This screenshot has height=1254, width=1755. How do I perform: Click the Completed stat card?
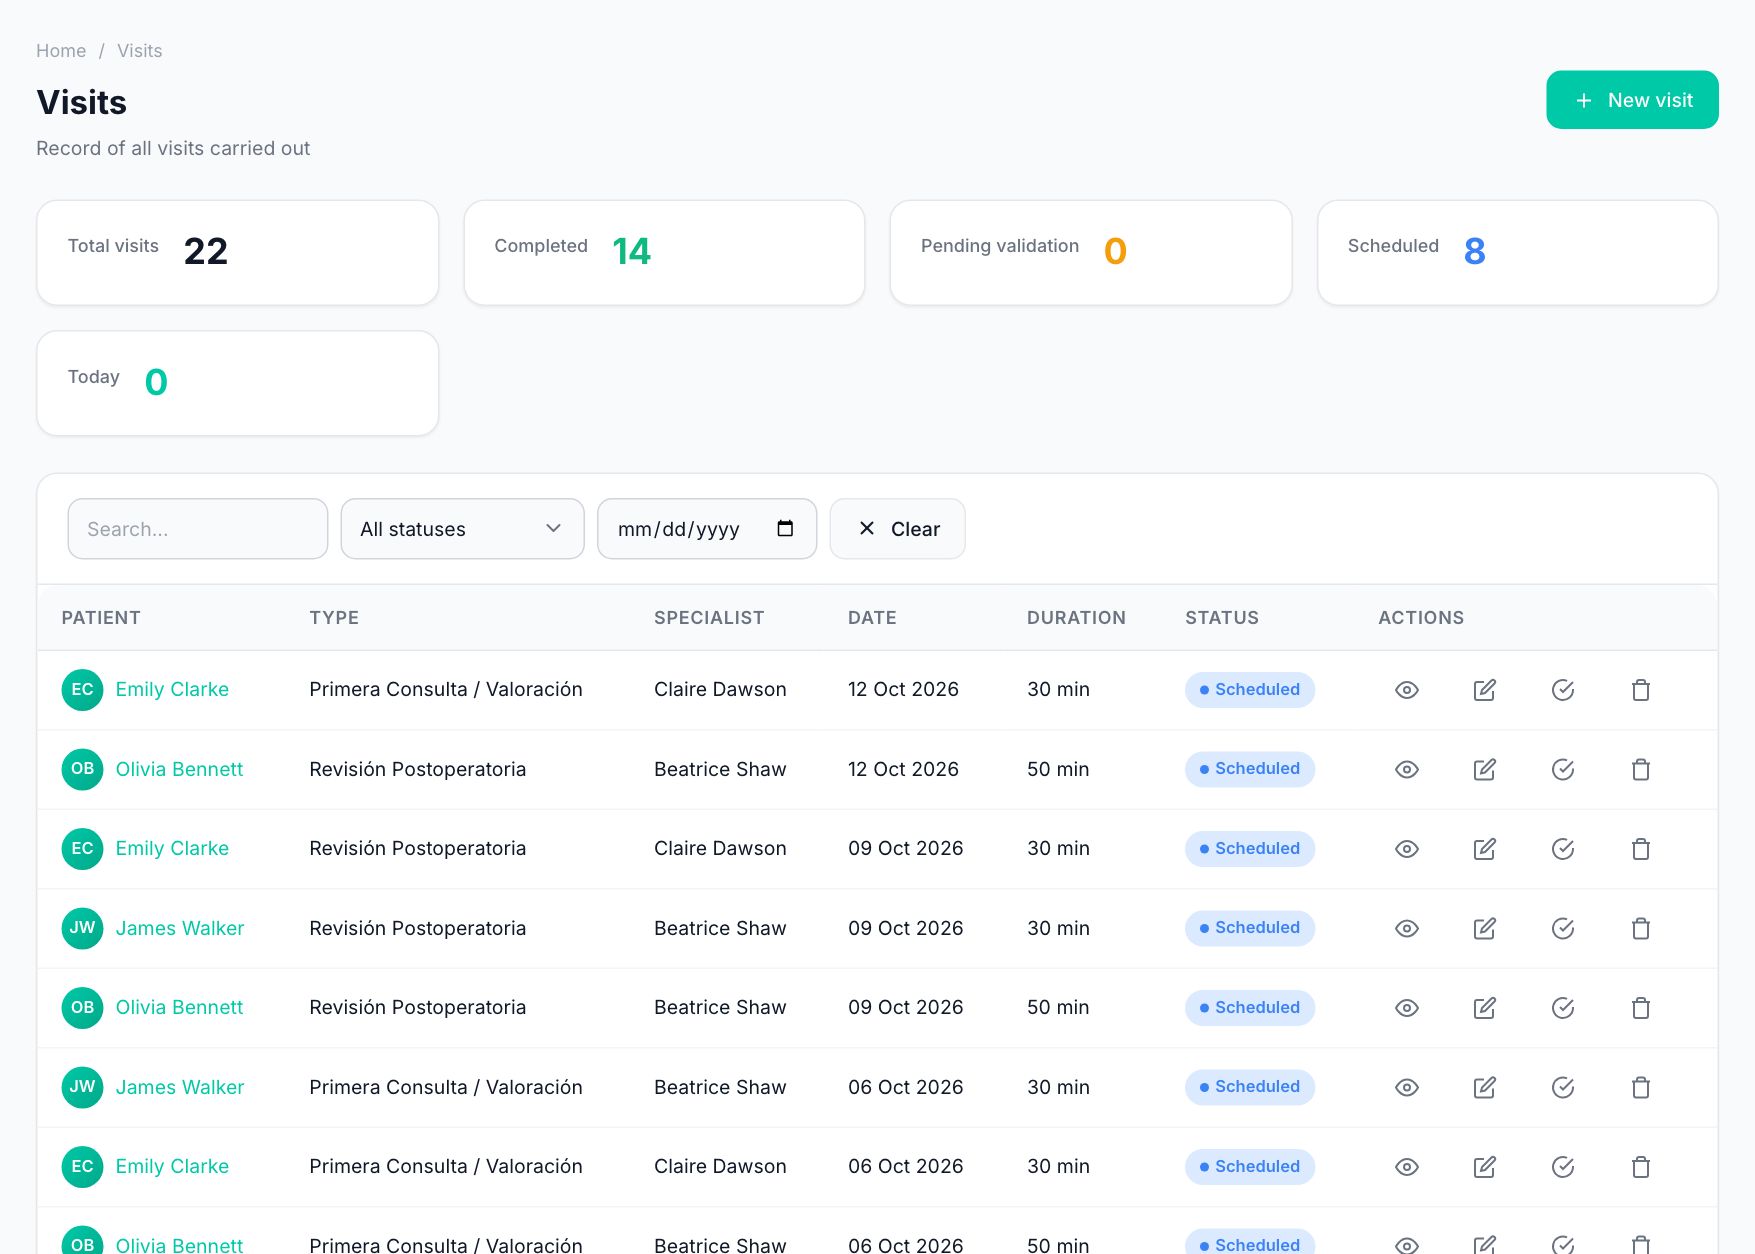[x=664, y=253]
